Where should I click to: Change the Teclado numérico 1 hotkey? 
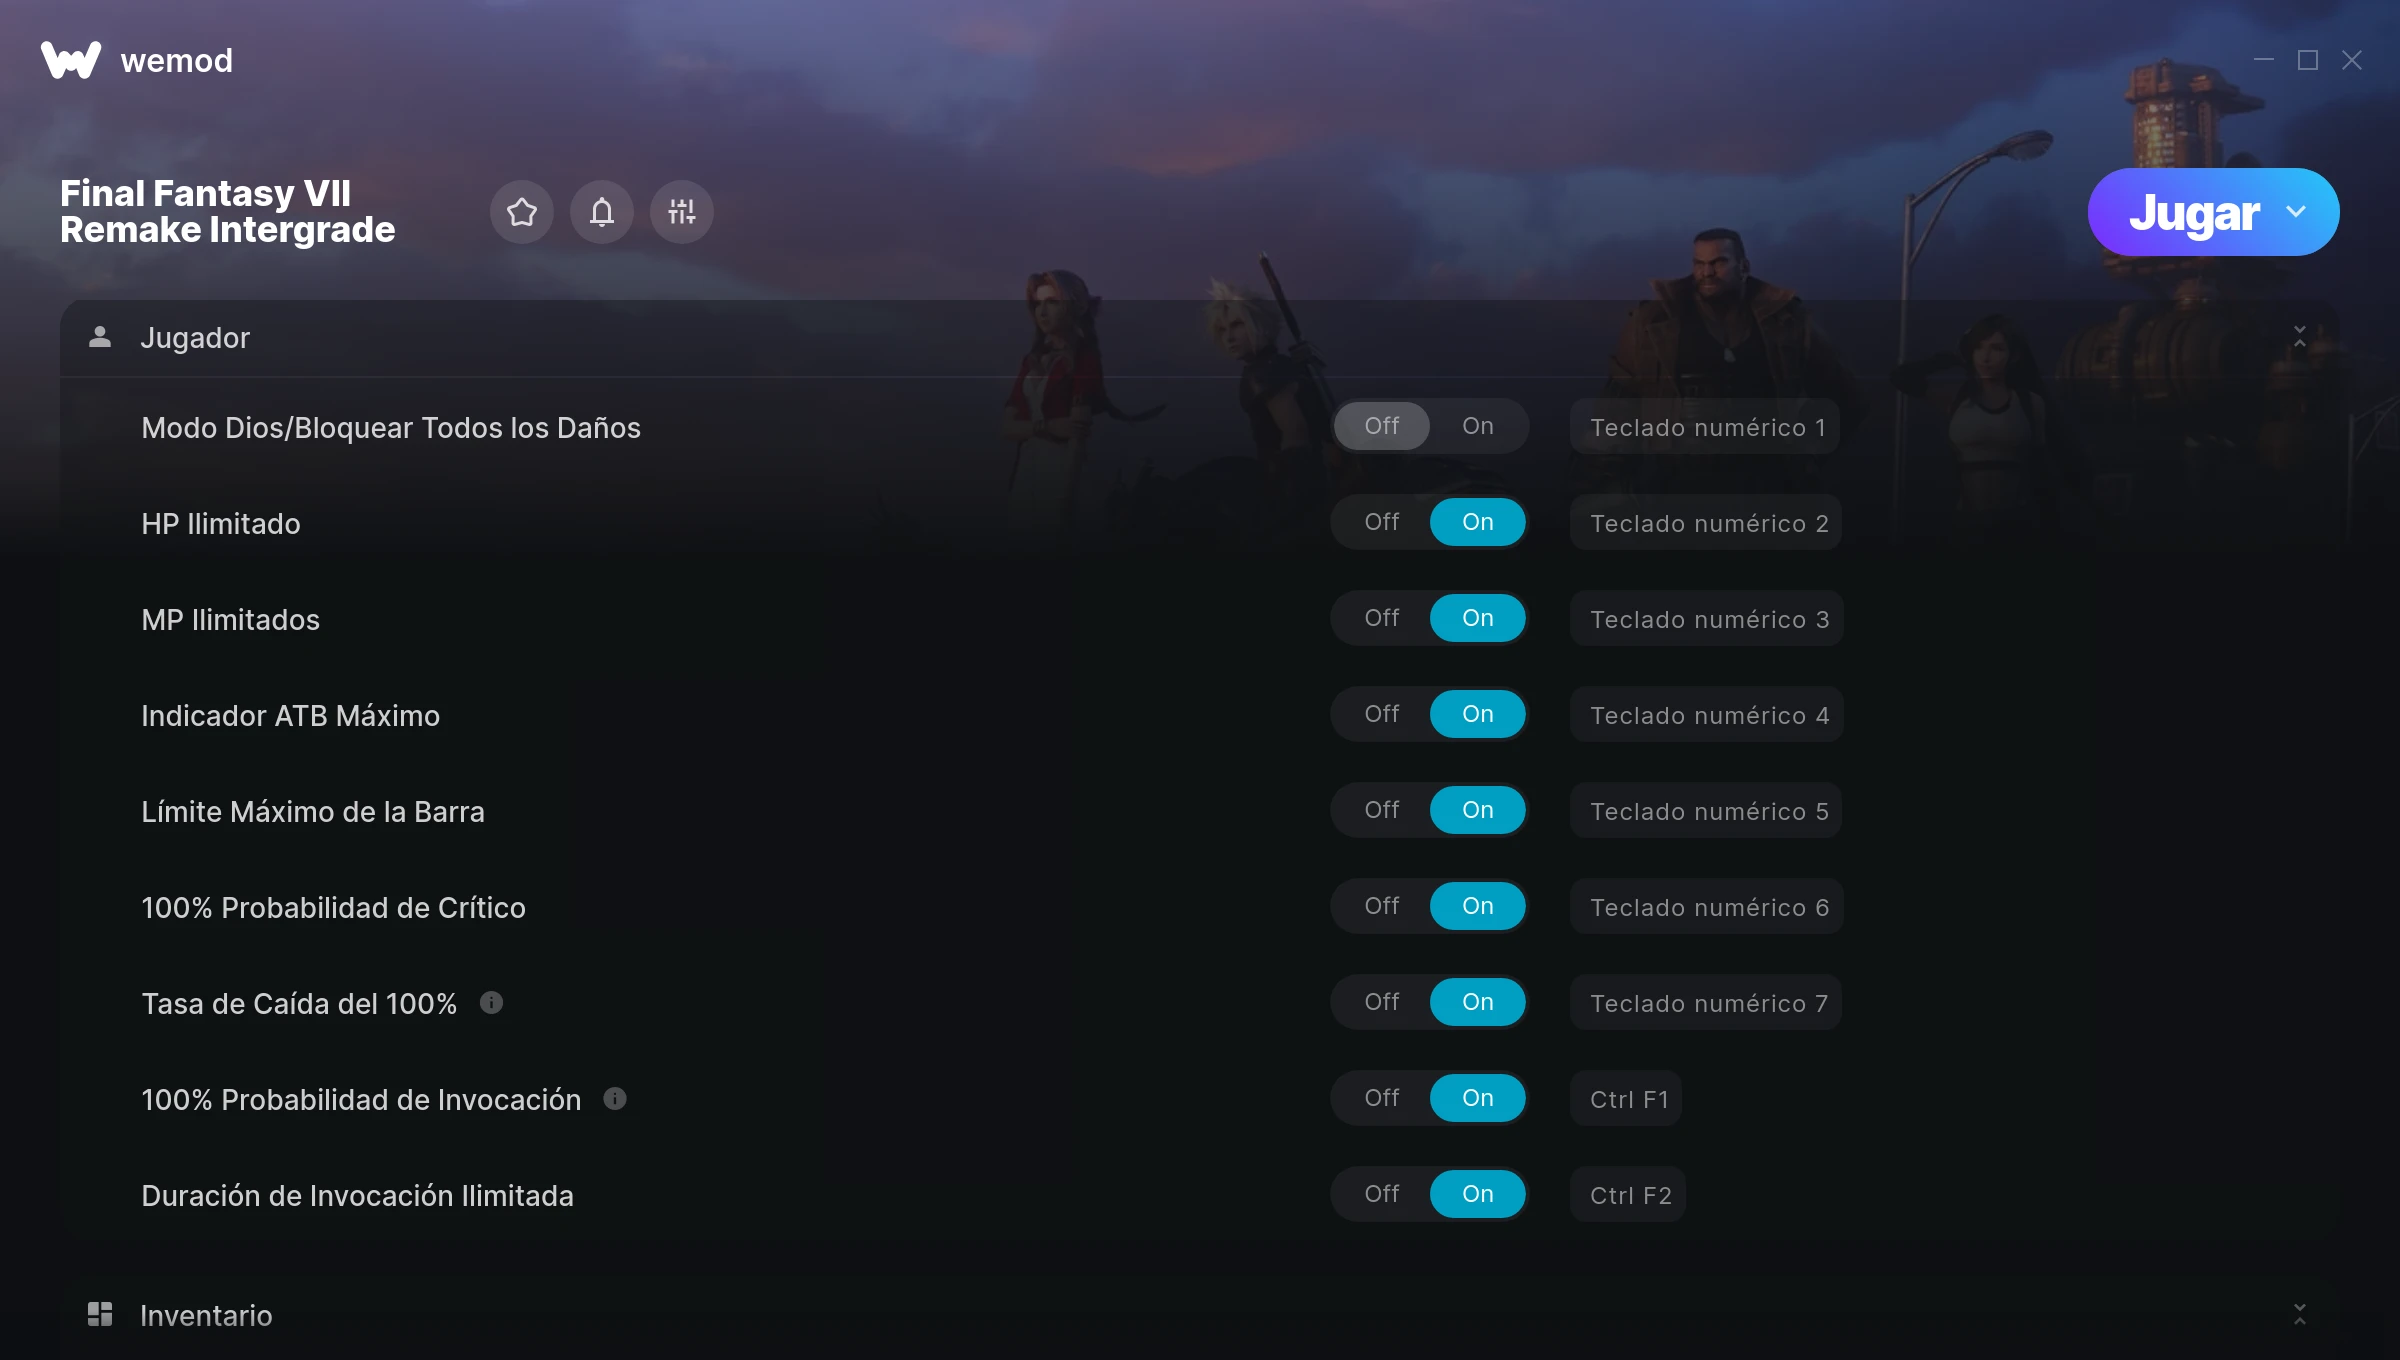[1706, 427]
